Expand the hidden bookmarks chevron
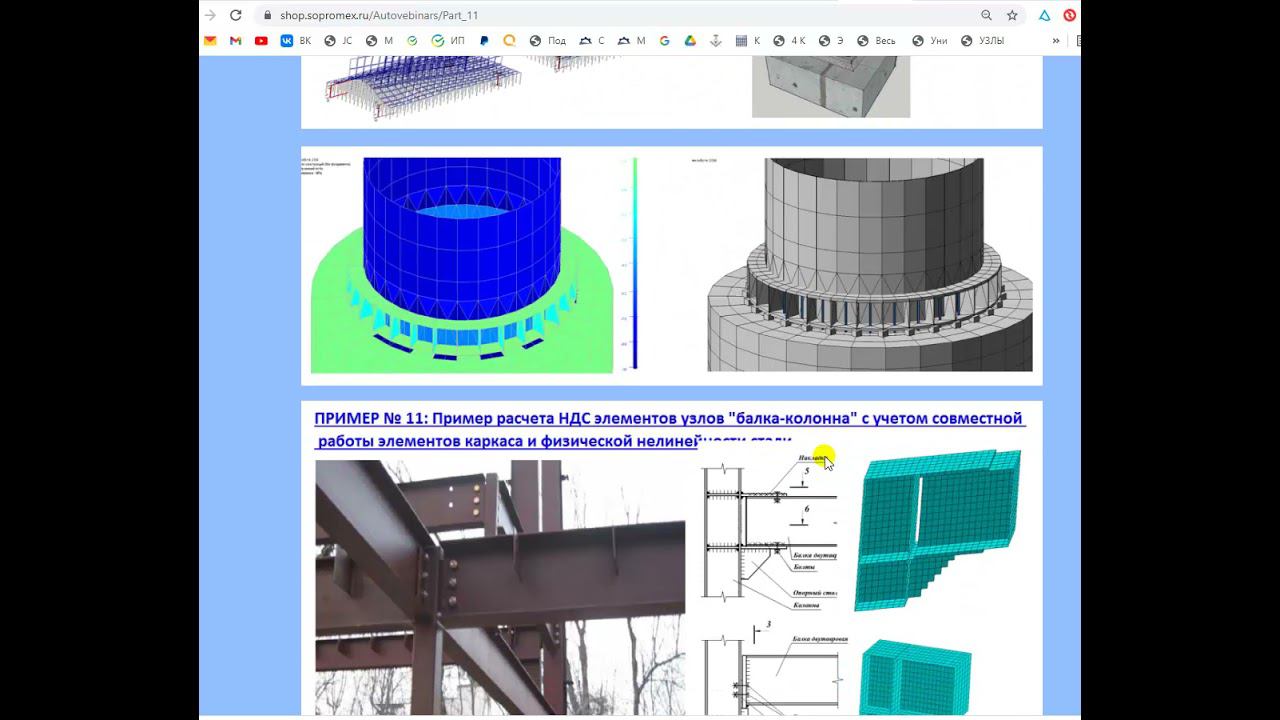Image resolution: width=1280 pixels, height=720 pixels. click(x=1056, y=41)
